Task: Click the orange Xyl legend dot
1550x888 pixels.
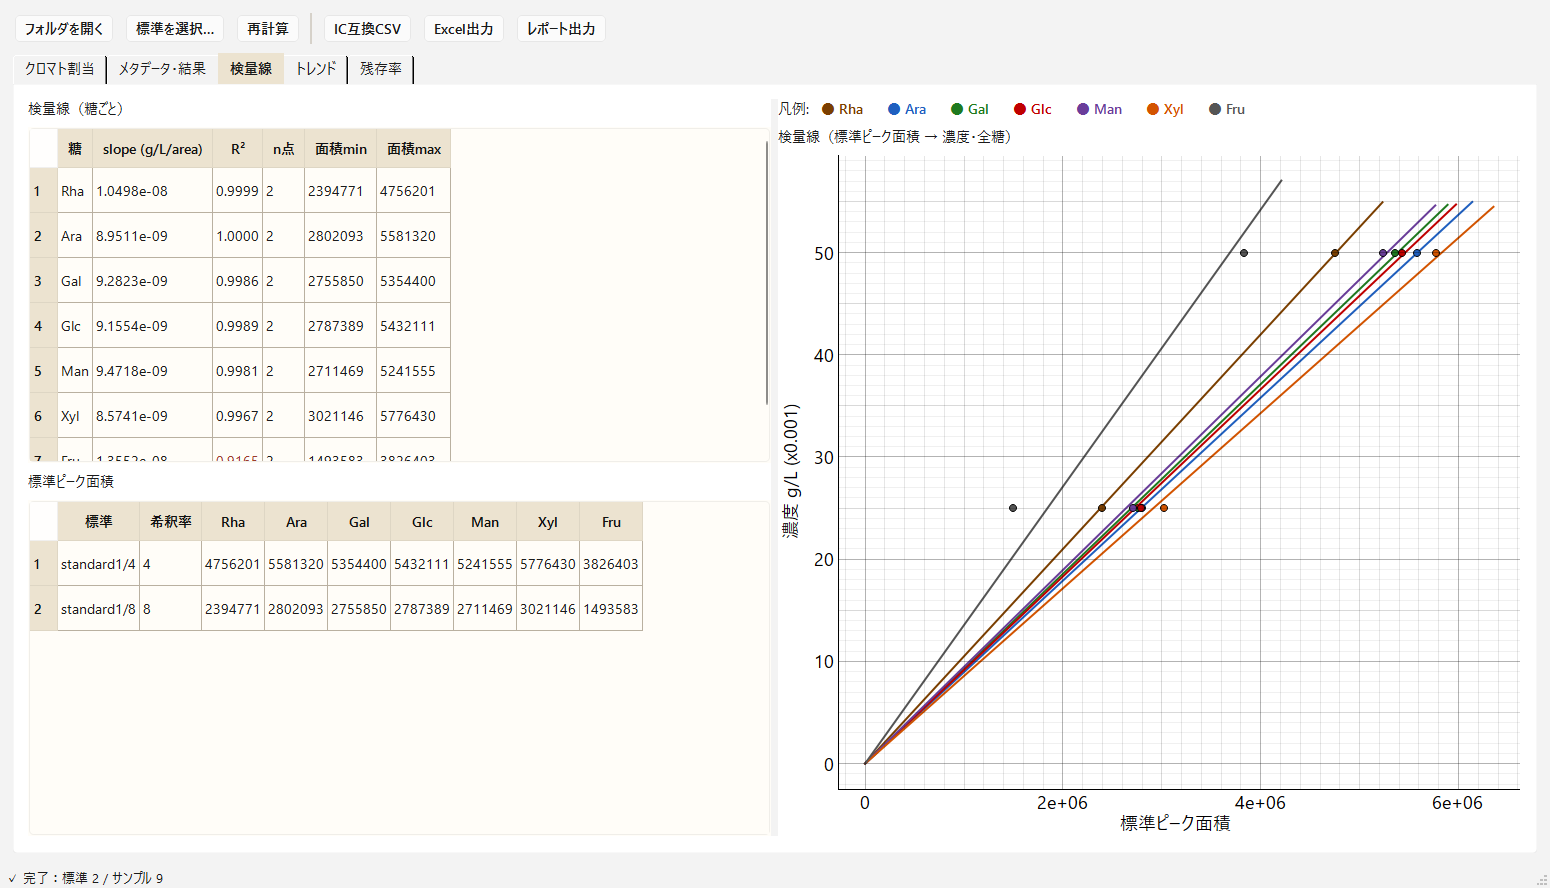Action: (x=1153, y=109)
